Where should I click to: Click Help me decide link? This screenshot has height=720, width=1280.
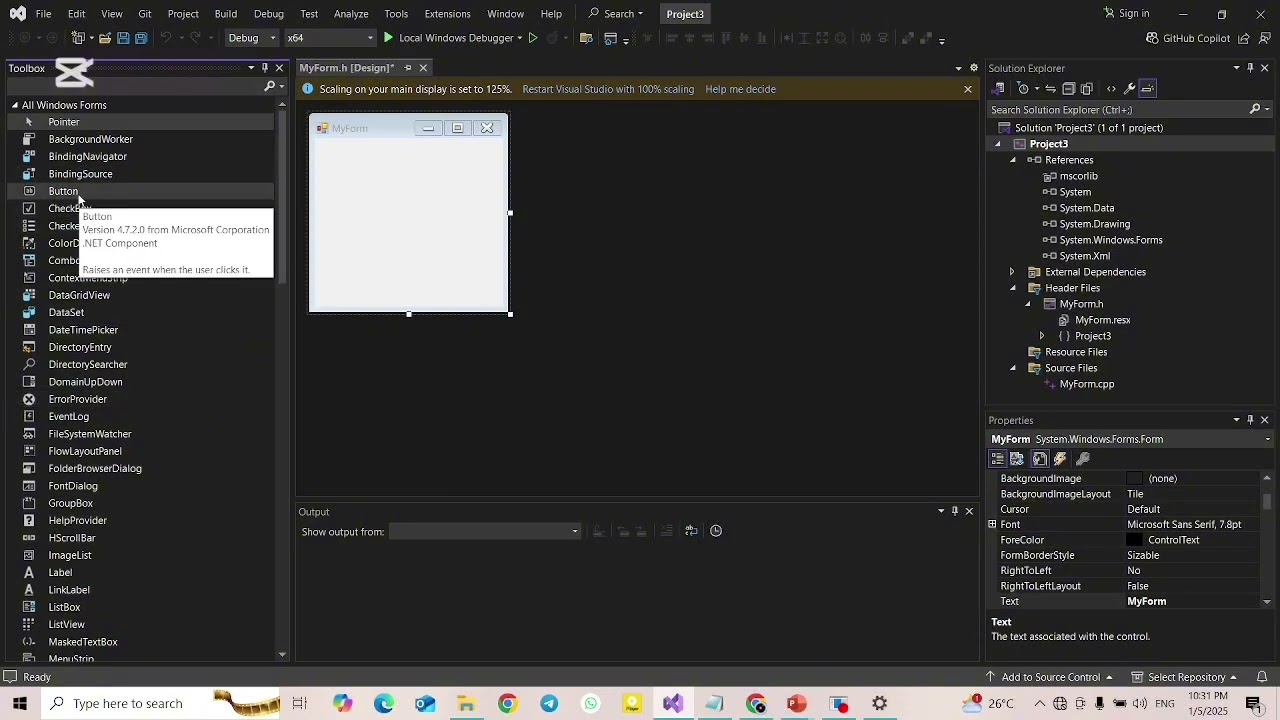(740, 89)
